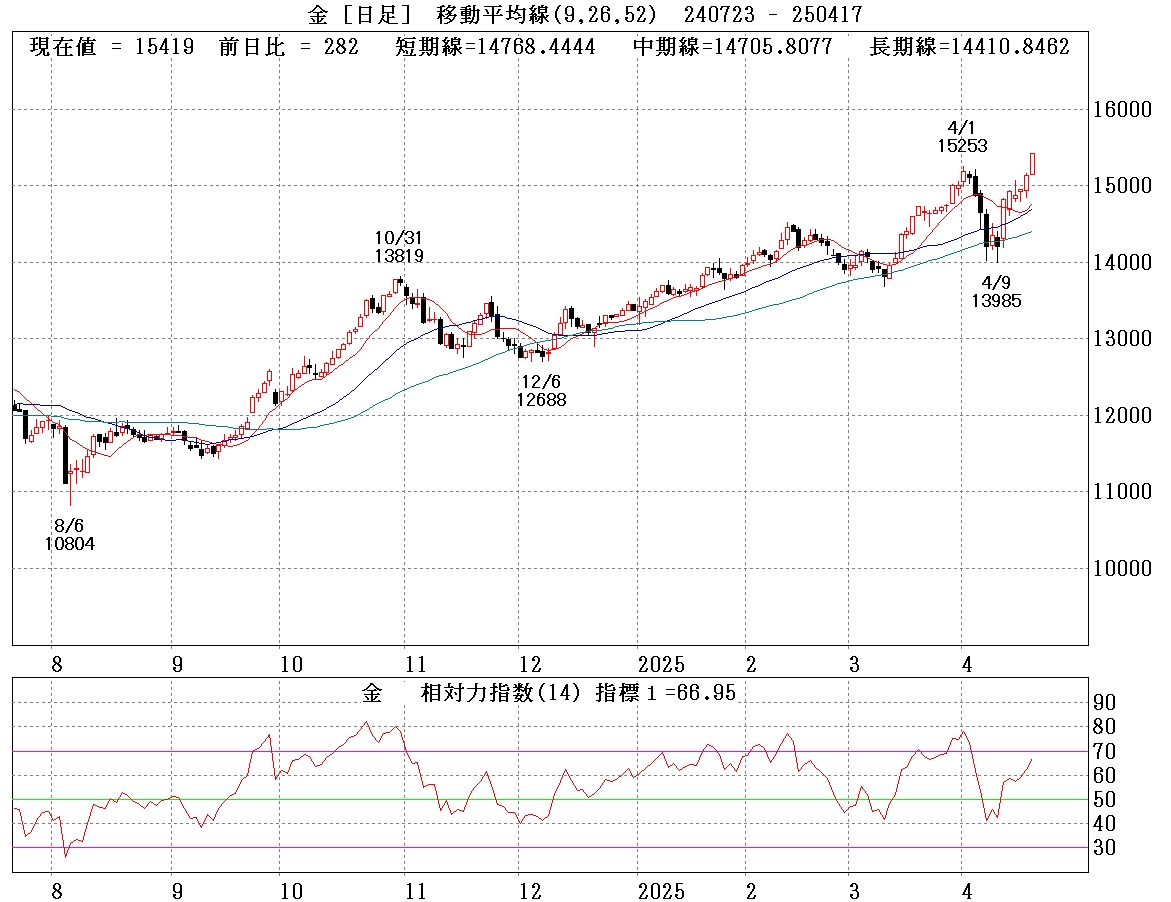1171x902 pixels.
Task: Click the 長期線 value 14410.8462
Action: point(969,47)
